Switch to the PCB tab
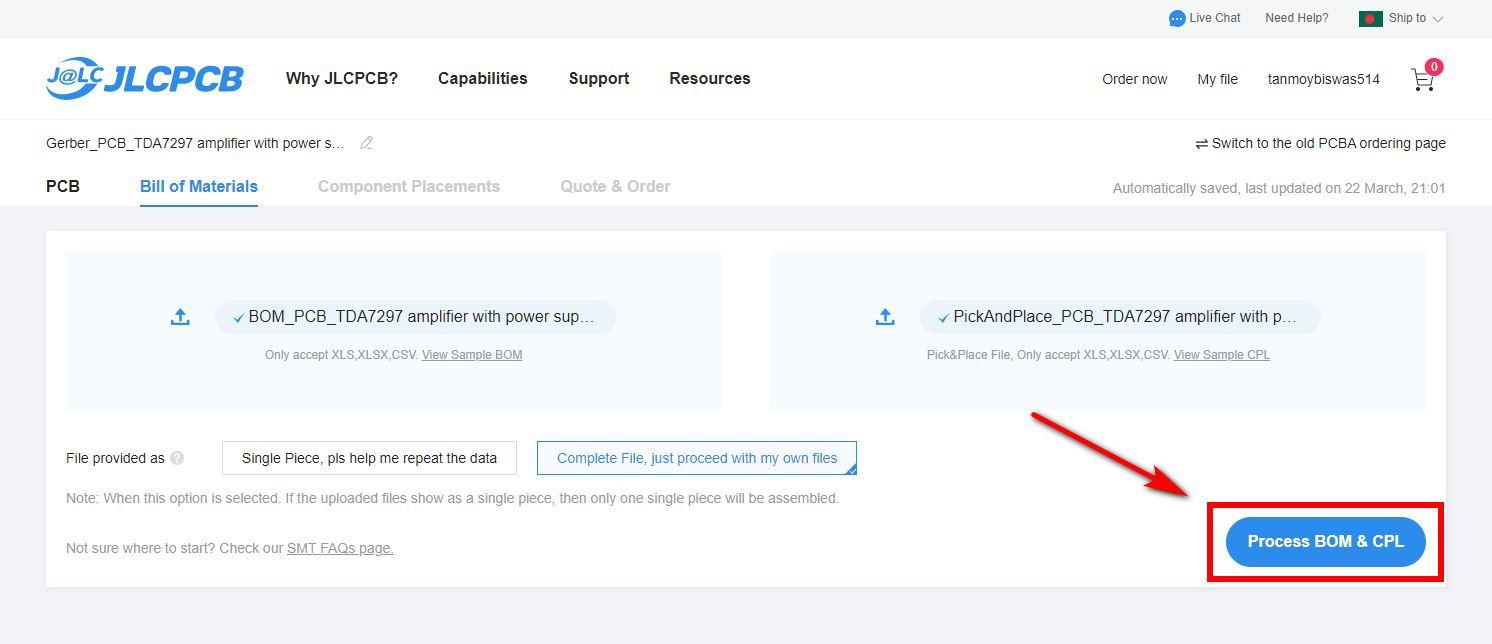The width and height of the screenshot is (1492, 644). click(x=63, y=186)
